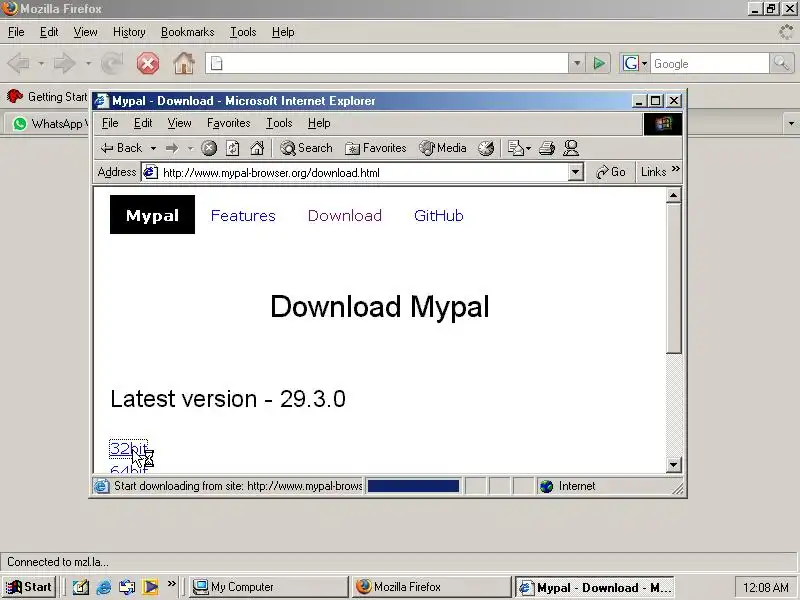Open the IE Back history dropdown
The width and height of the screenshot is (800, 600).
coord(153,148)
